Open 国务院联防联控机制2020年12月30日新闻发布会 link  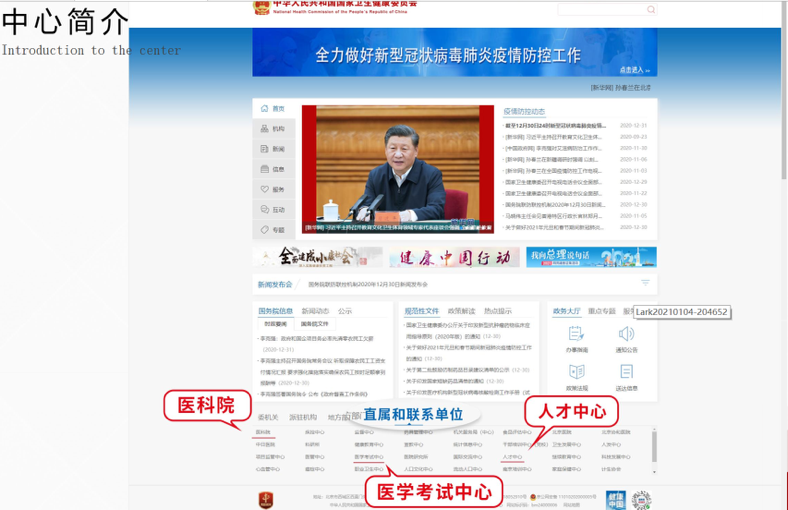tap(368, 284)
